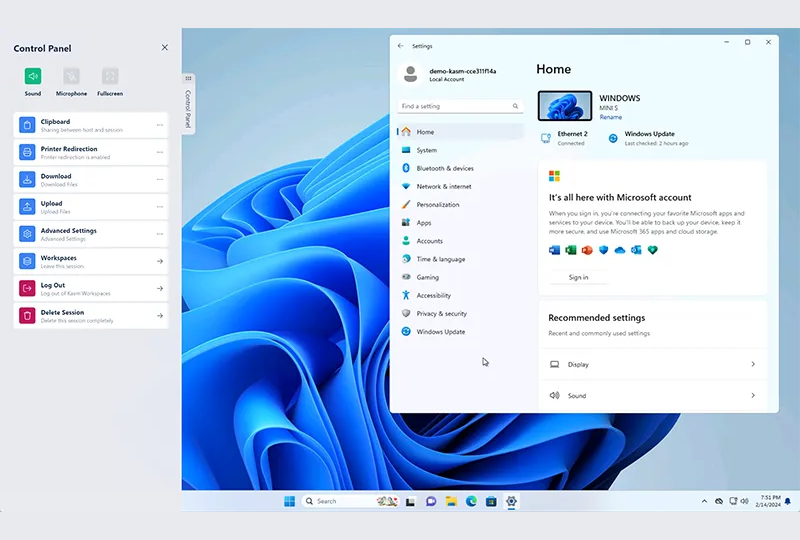
Task: Click the user account avatar in Settings
Action: (410, 75)
